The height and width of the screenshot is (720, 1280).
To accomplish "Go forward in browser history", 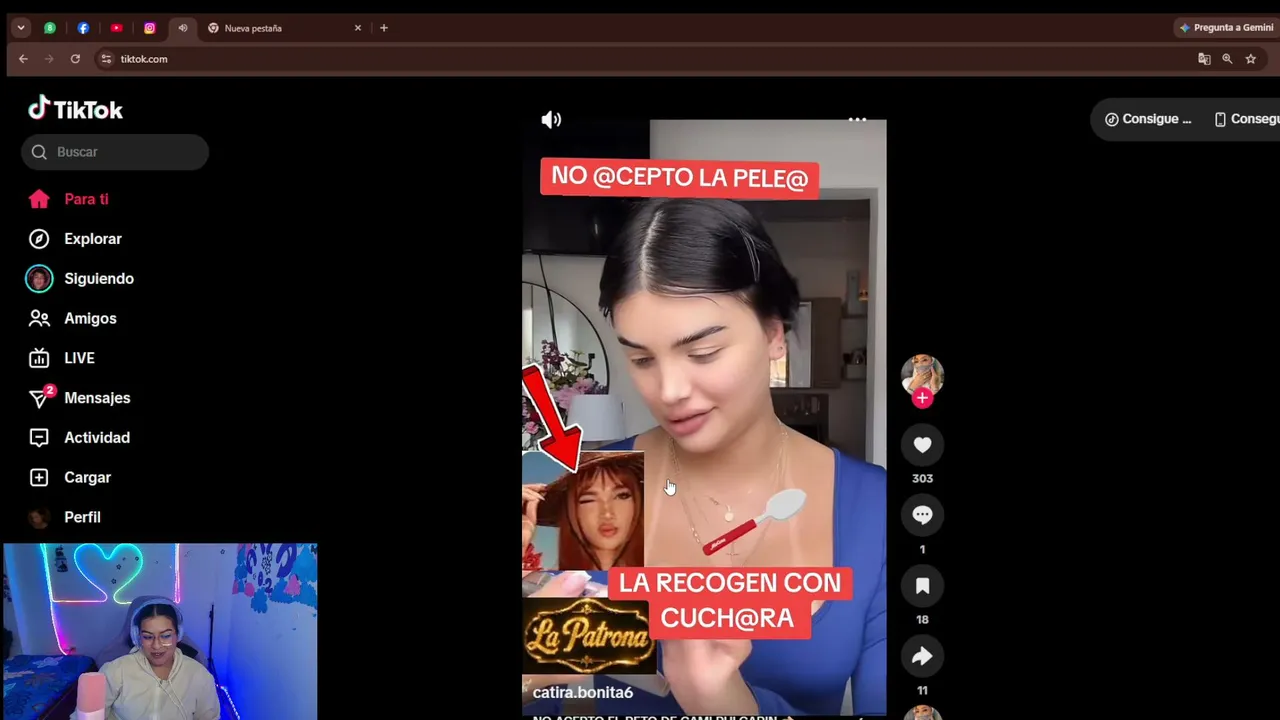I will [49, 59].
